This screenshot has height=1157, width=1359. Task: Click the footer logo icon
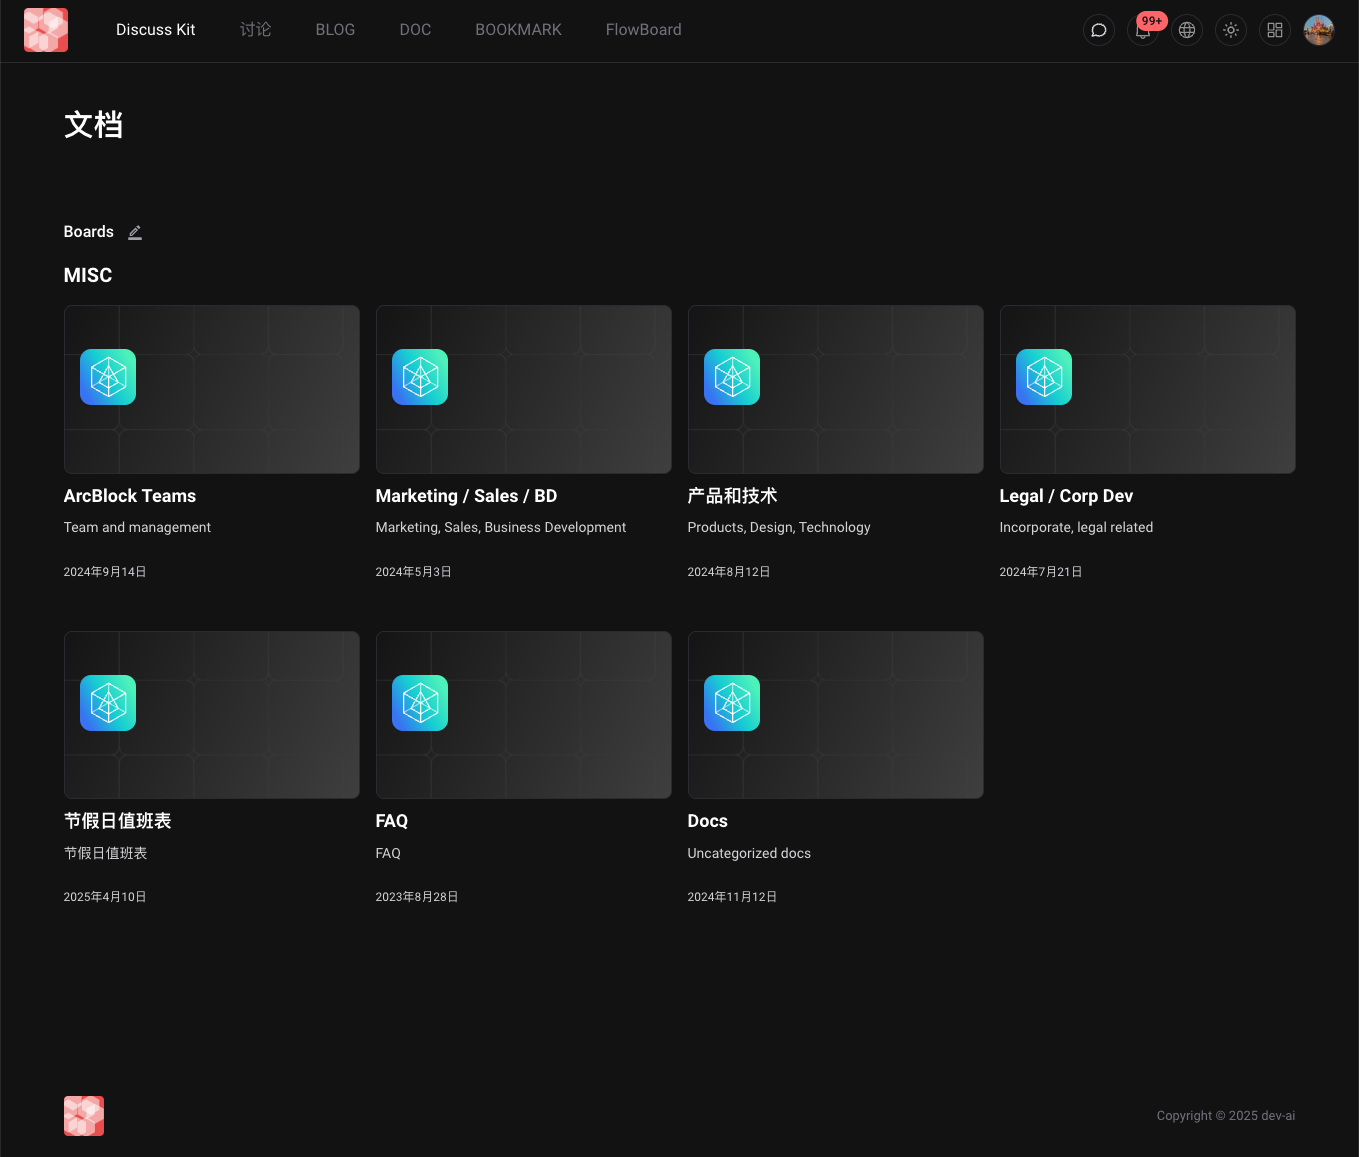[x=84, y=1116]
